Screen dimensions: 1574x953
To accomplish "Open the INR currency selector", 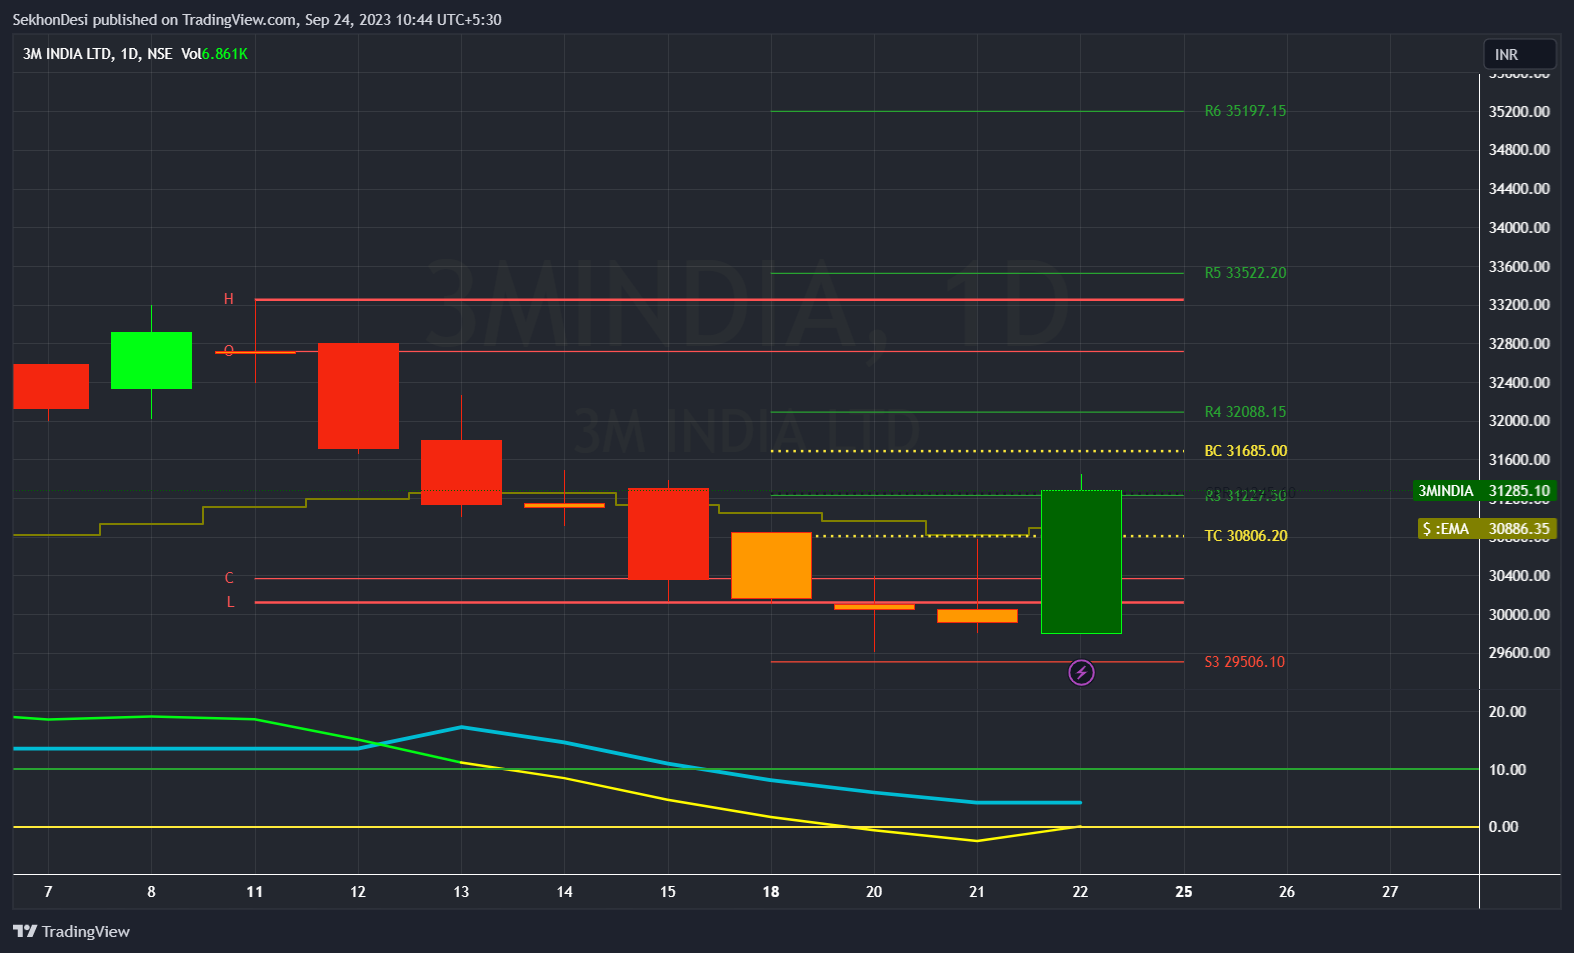I will 1519,54.
